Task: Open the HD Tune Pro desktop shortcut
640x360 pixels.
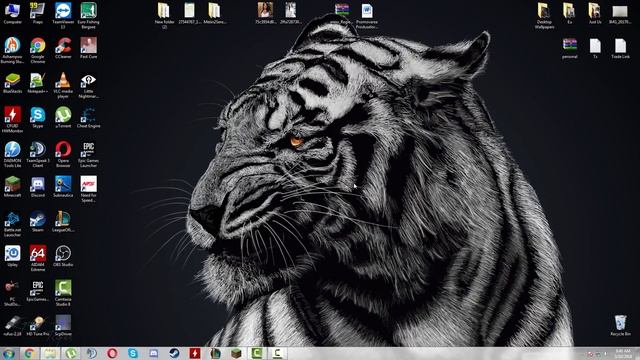Action: click(x=38, y=325)
